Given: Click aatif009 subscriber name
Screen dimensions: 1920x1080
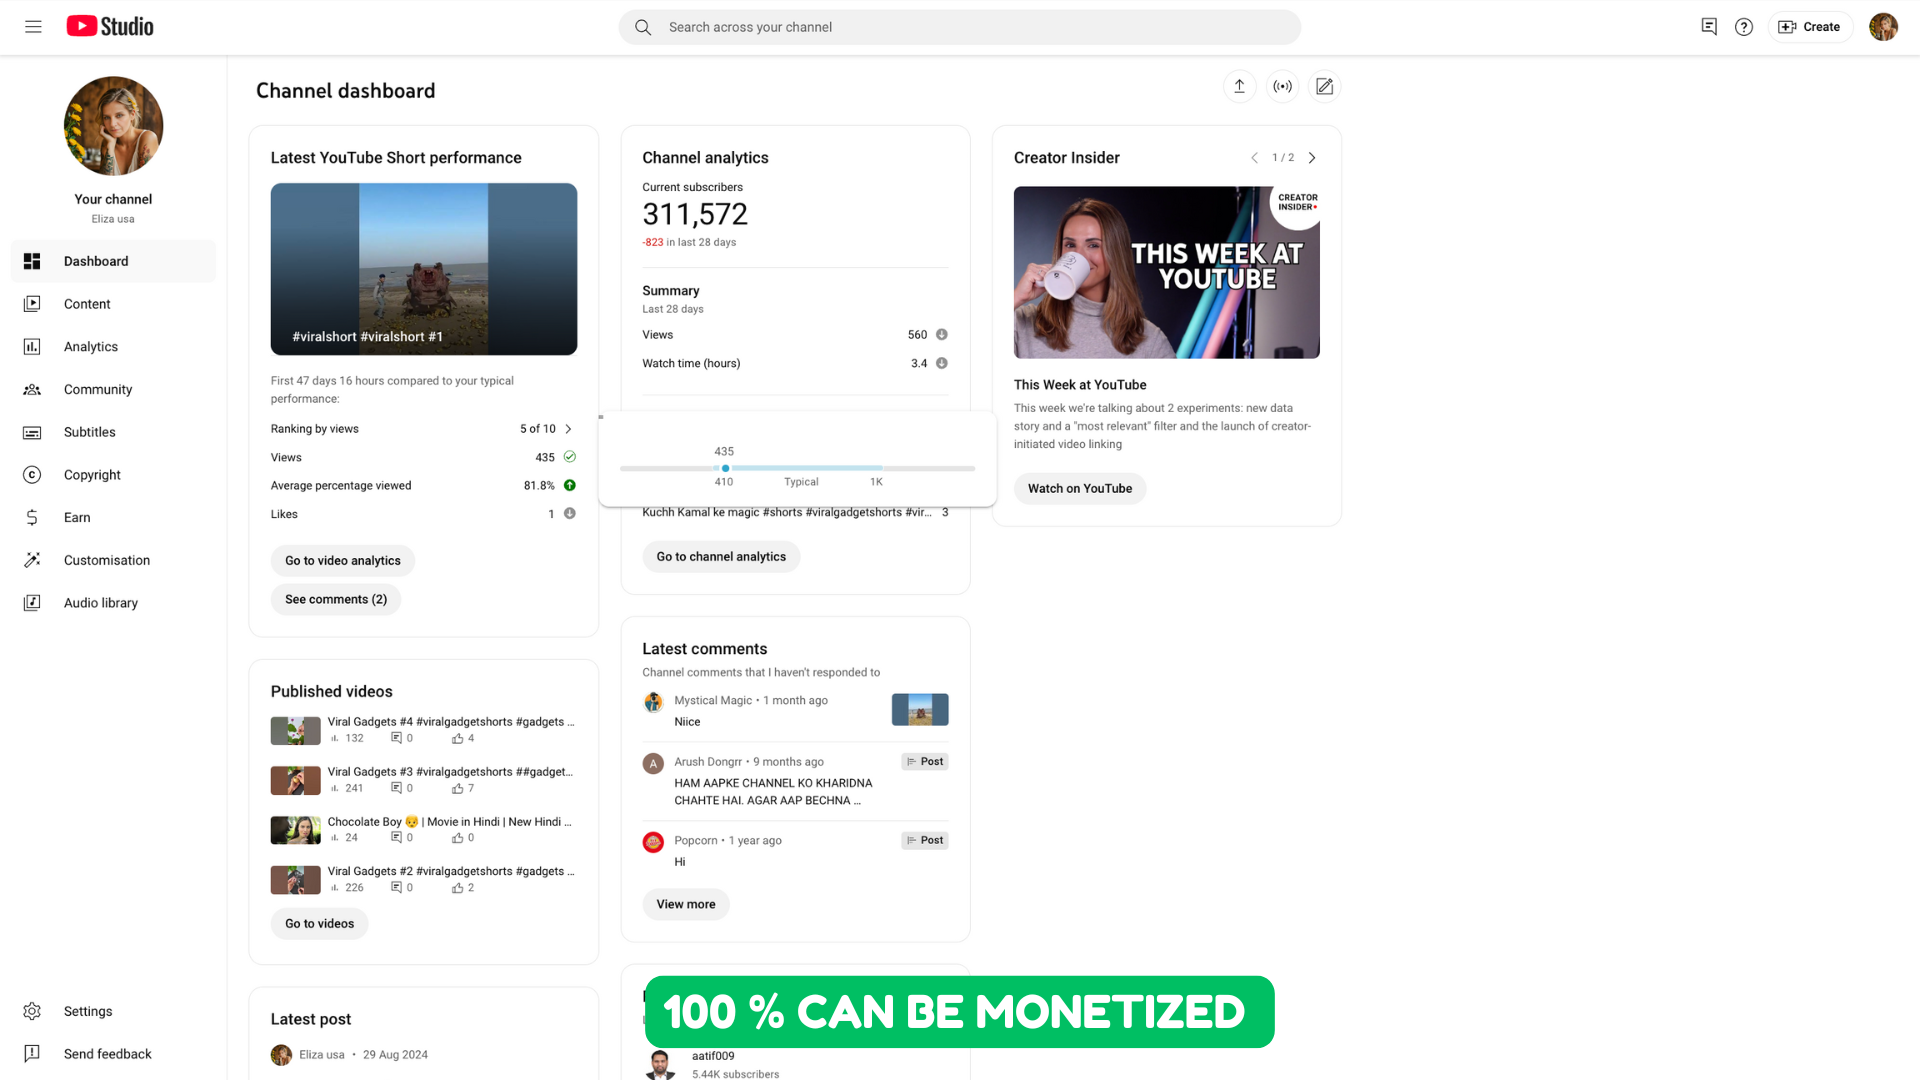Looking at the screenshot, I should coord(713,1056).
